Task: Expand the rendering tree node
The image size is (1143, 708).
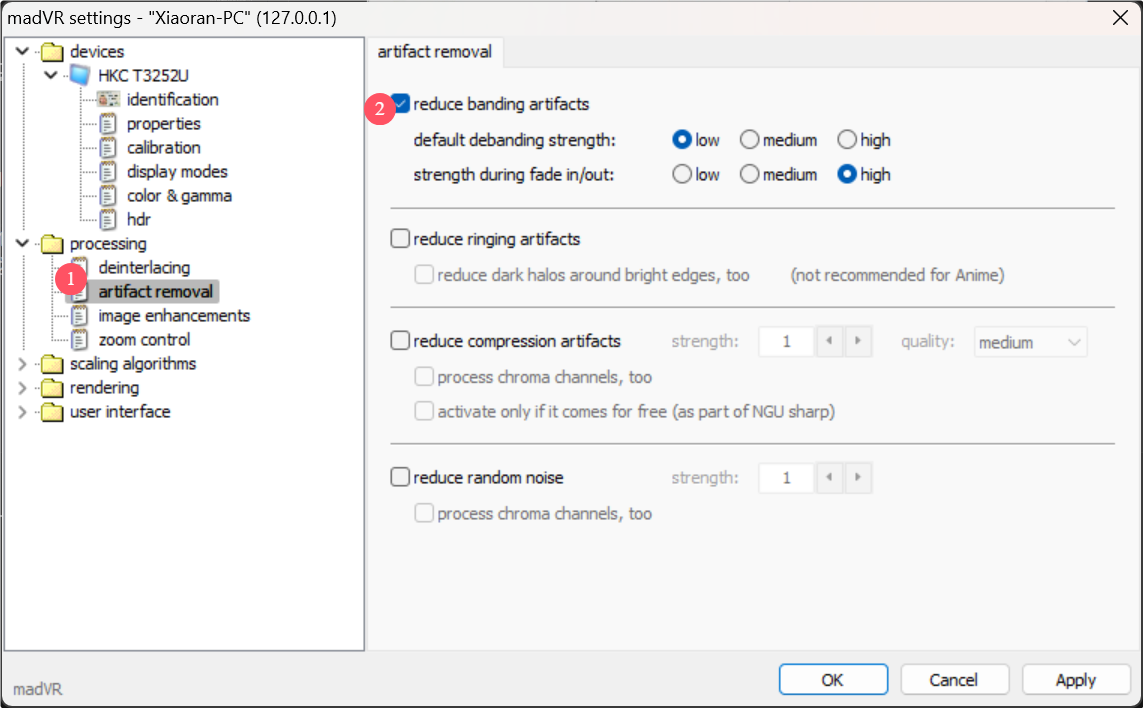Action: click(x=23, y=388)
